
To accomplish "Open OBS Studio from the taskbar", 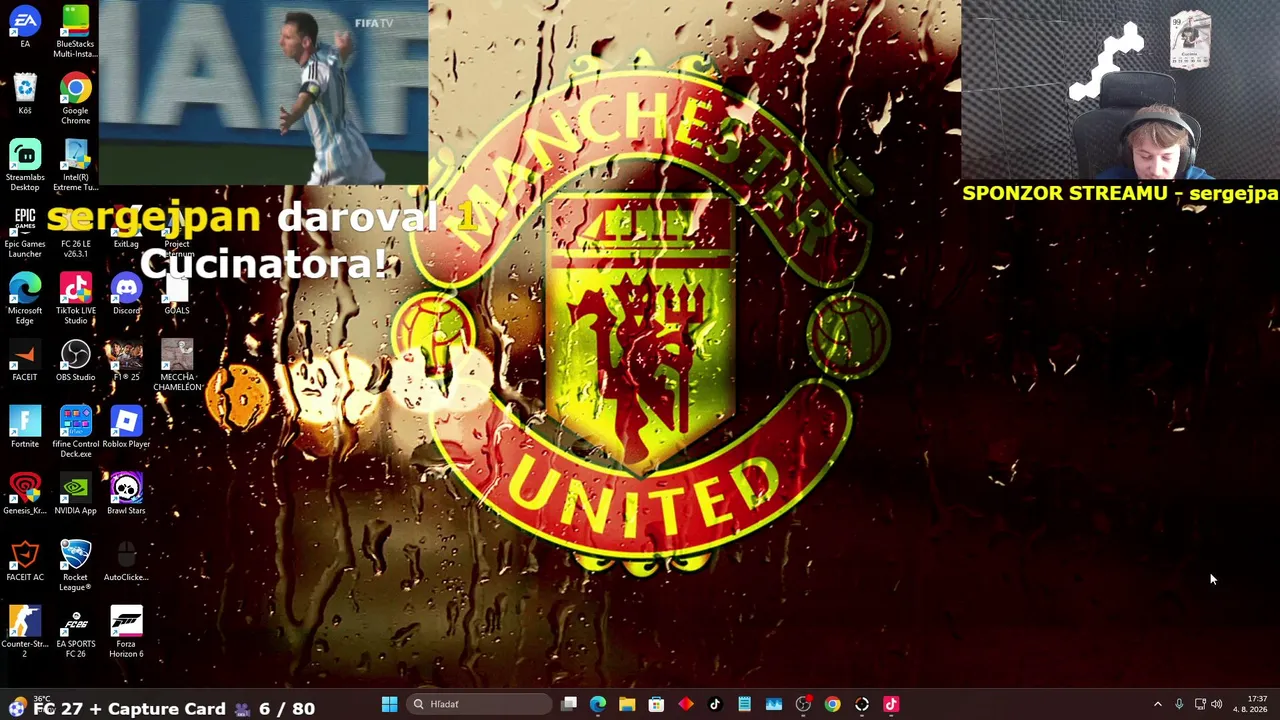I will pos(803,704).
